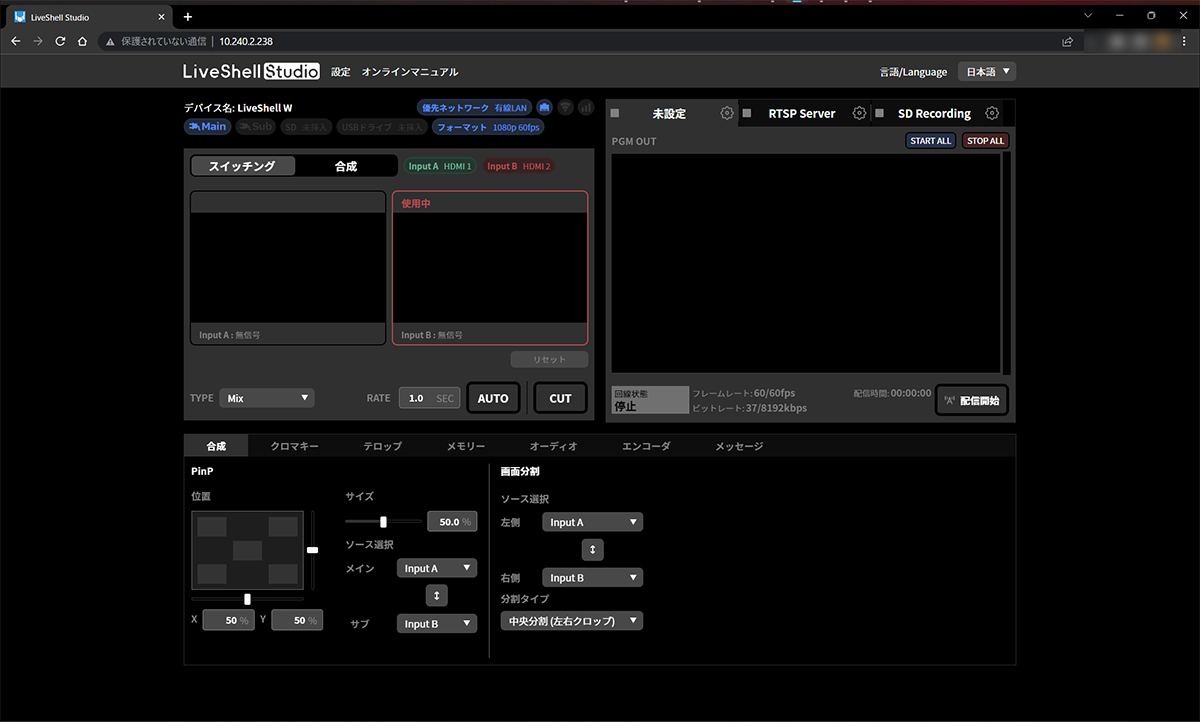Toggle the SD Recording output indicator

(879, 113)
